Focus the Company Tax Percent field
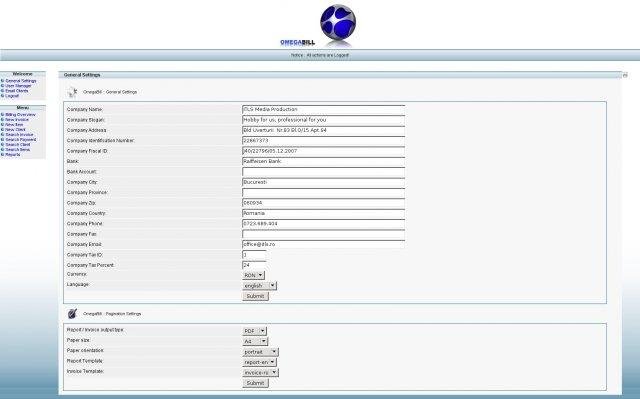Viewport: 640px width, 399px height. tap(254, 265)
